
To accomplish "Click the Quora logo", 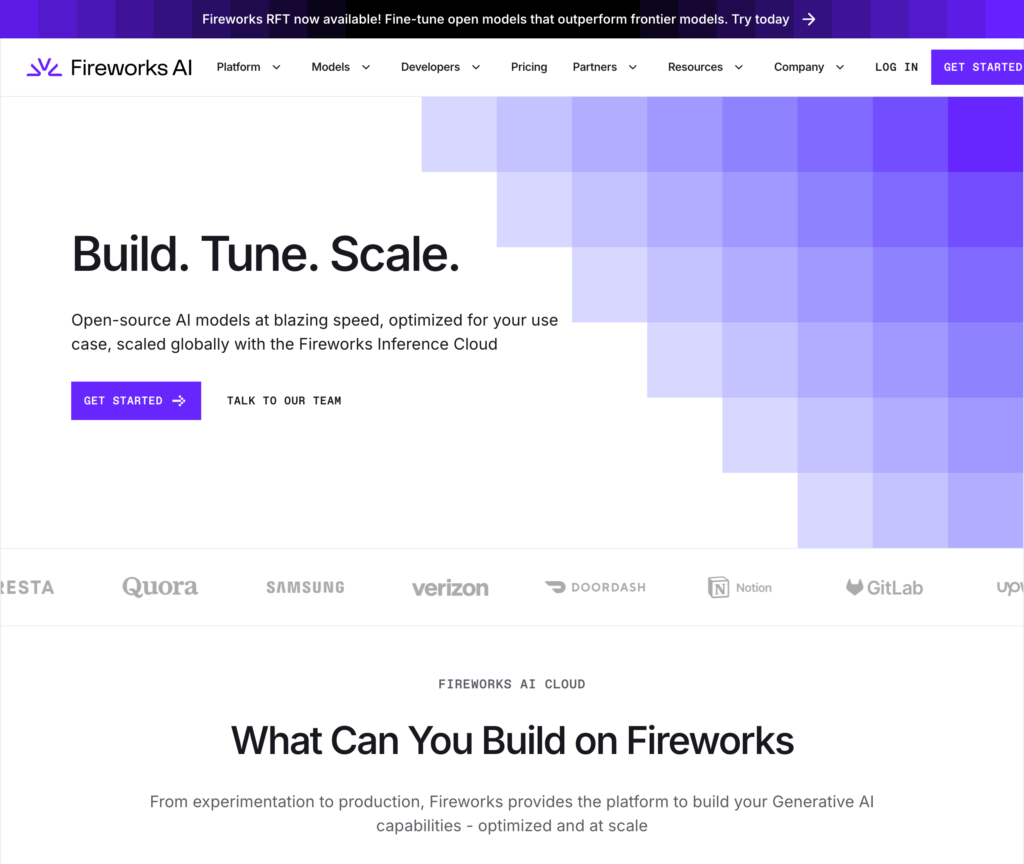I will coord(160,587).
